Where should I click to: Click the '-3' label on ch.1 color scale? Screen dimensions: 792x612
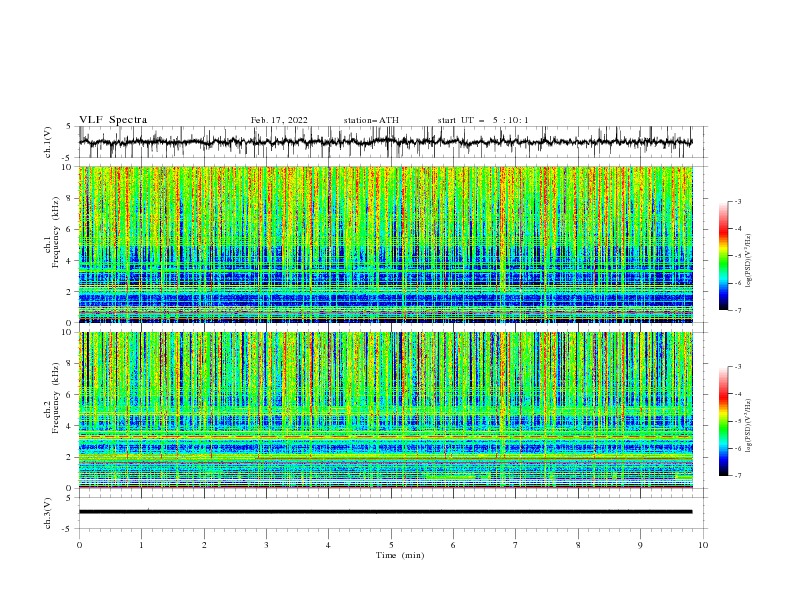pos(738,201)
